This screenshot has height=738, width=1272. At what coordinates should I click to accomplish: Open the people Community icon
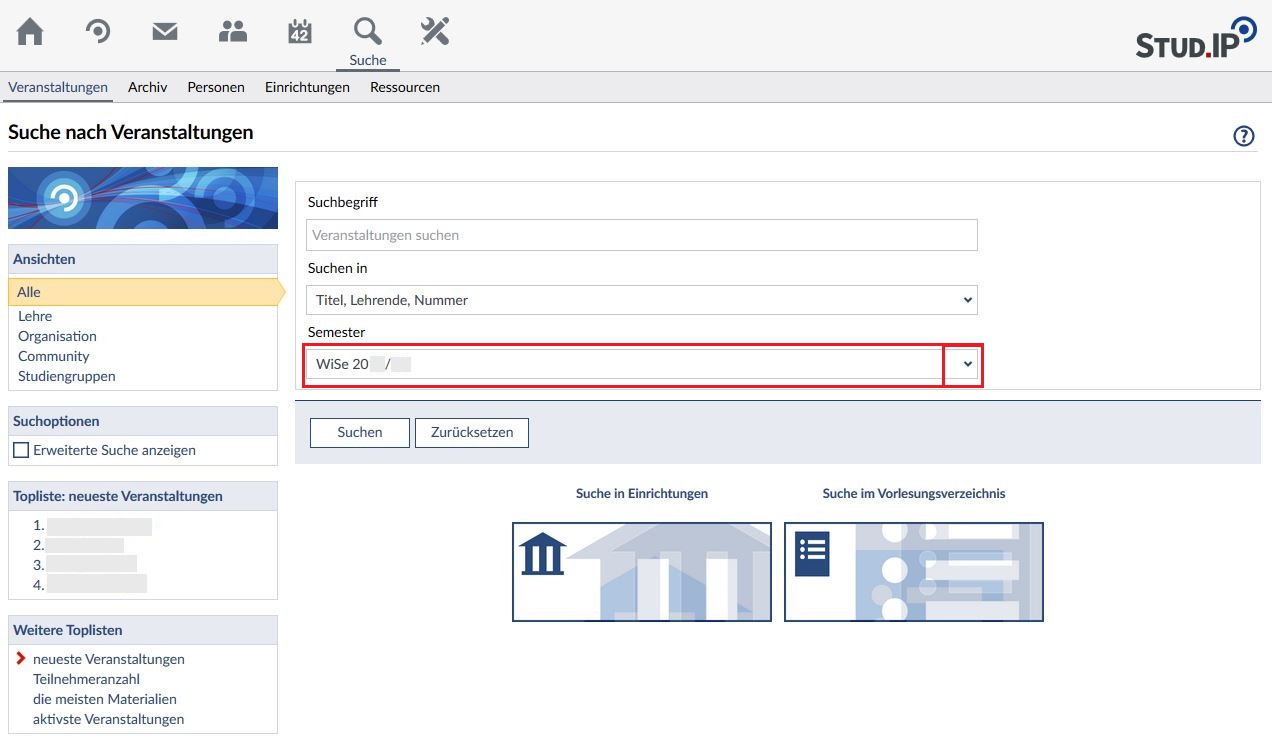[x=232, y=32]
